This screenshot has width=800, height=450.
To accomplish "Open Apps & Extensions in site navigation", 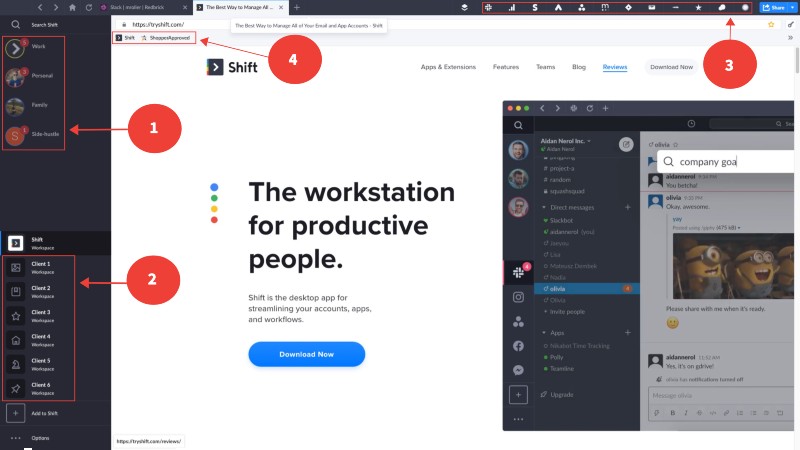I will [x=448, y=67].
